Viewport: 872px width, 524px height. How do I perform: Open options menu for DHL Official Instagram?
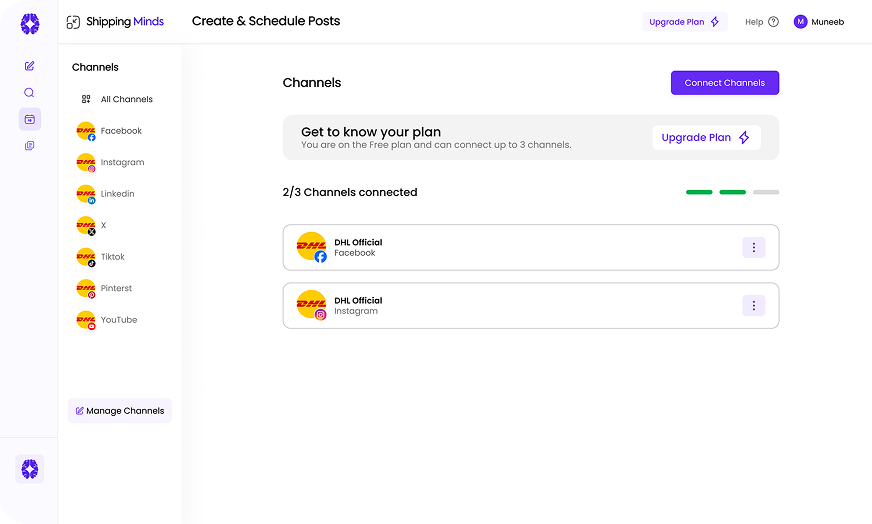coord(753,306)
